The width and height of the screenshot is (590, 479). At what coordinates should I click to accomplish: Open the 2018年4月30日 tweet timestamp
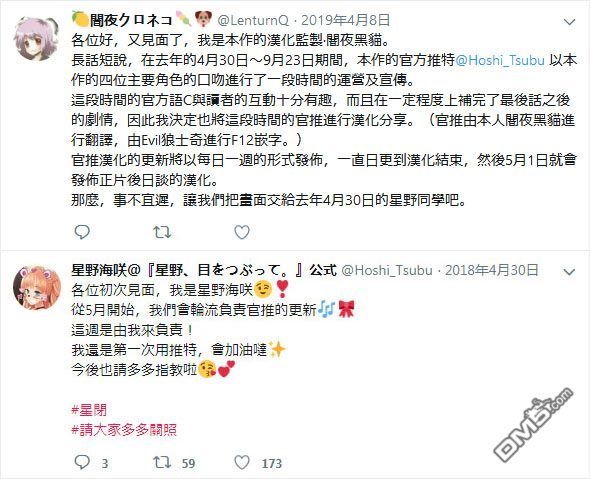point(491,270)
